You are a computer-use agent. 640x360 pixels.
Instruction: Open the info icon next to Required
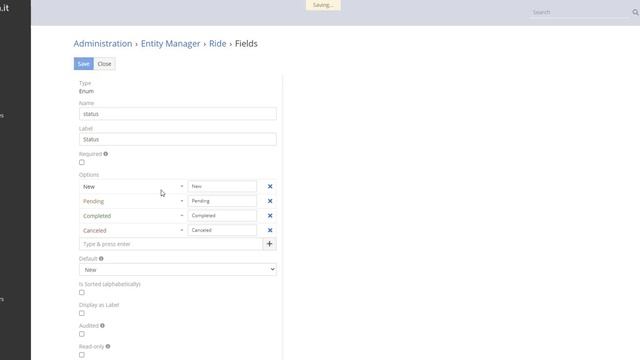point(106,154)
